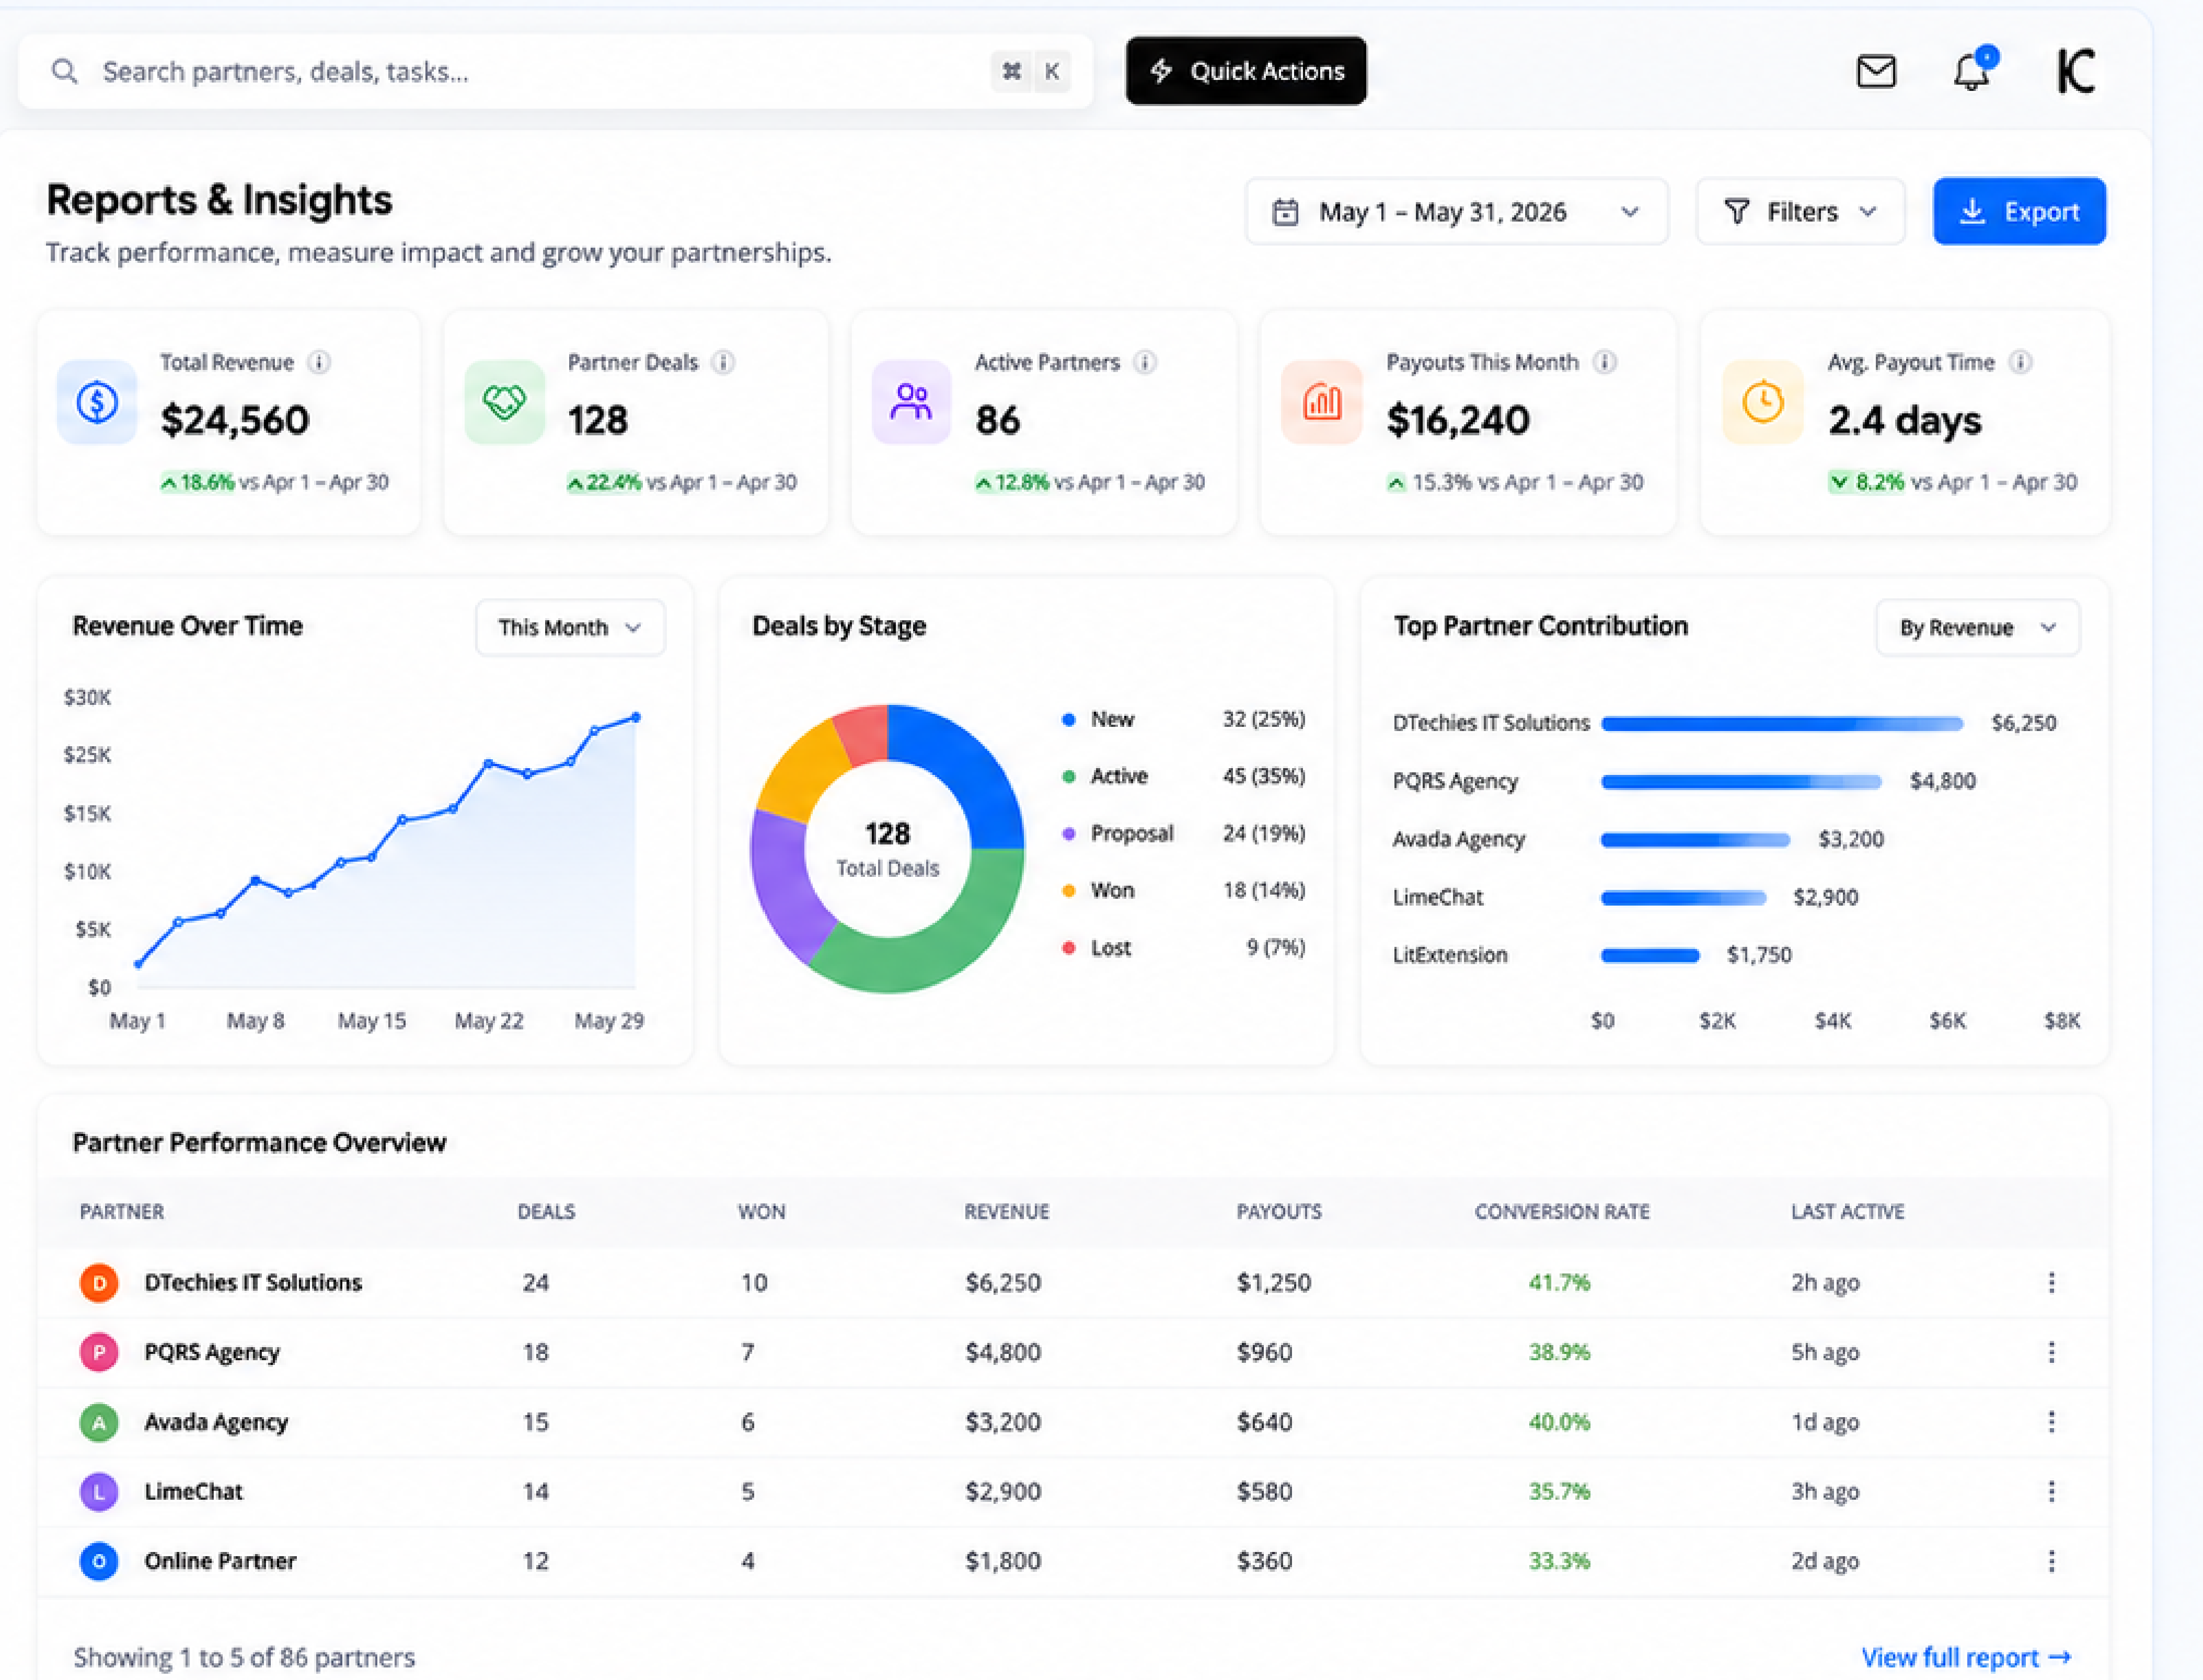Viewport: 2203px width, 1680px height.
Task: Click the Online Partner blue avatar
Action: [x=99, y=1561]
